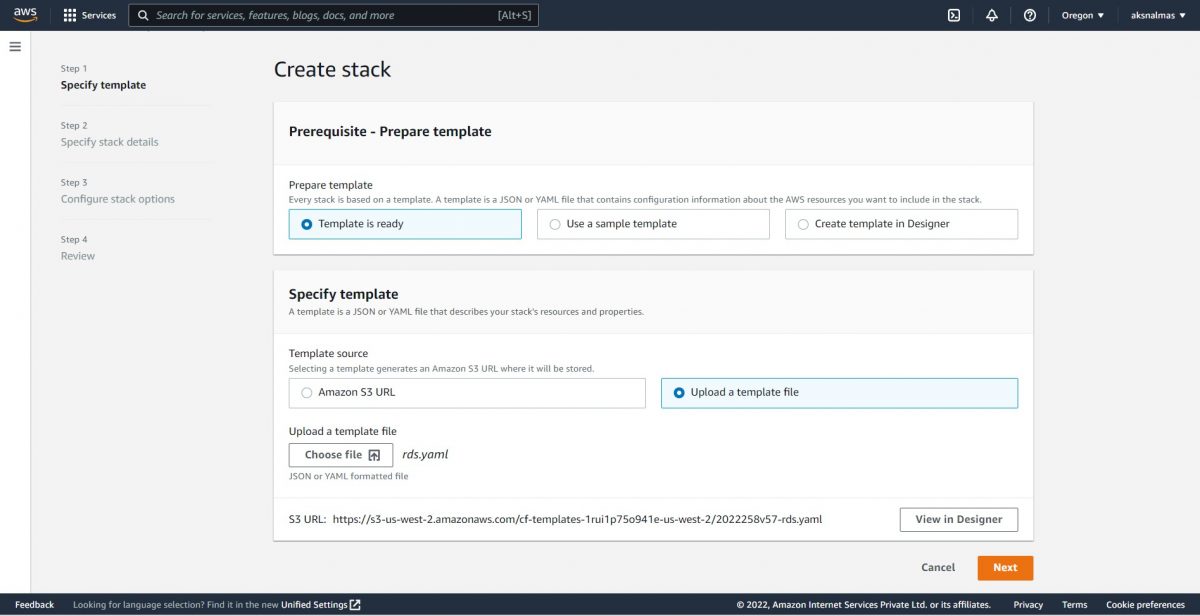Open the notifications bell
1200x616 pixels.
pyautogui.click(x=992, y=15)
